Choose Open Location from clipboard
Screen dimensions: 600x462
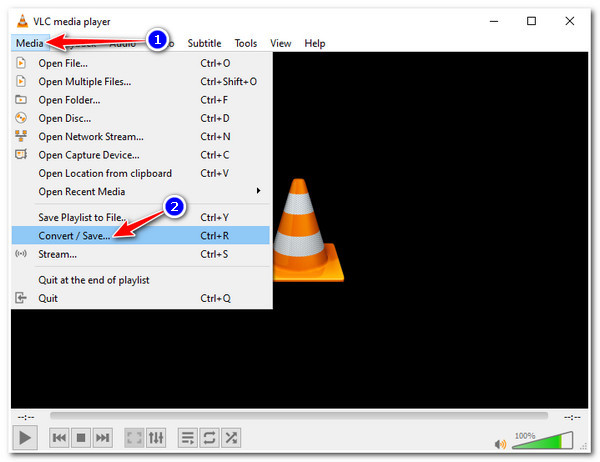(140, 173)
